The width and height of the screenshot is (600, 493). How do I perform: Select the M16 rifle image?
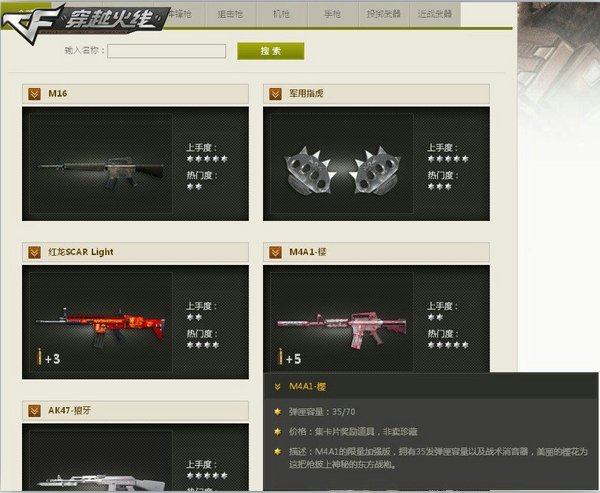pyautogui.click(x=101, y=171)
